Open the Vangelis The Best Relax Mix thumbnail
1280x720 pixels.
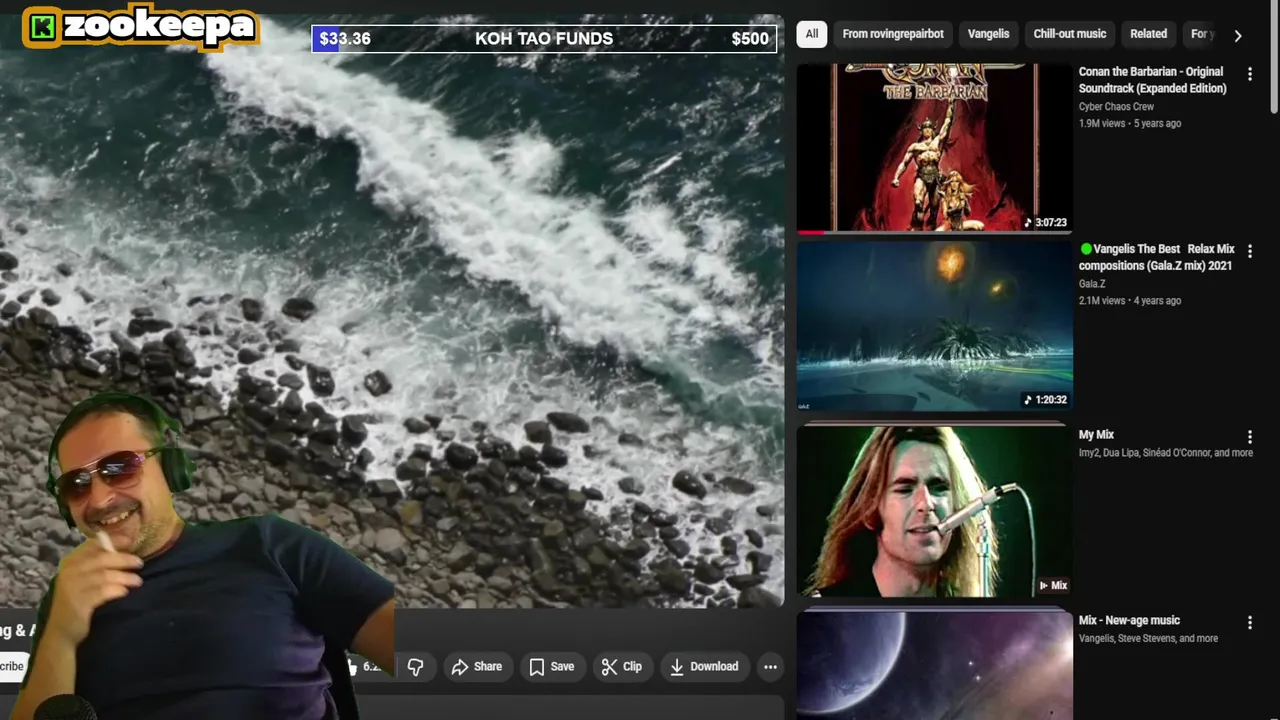[934, 325]
